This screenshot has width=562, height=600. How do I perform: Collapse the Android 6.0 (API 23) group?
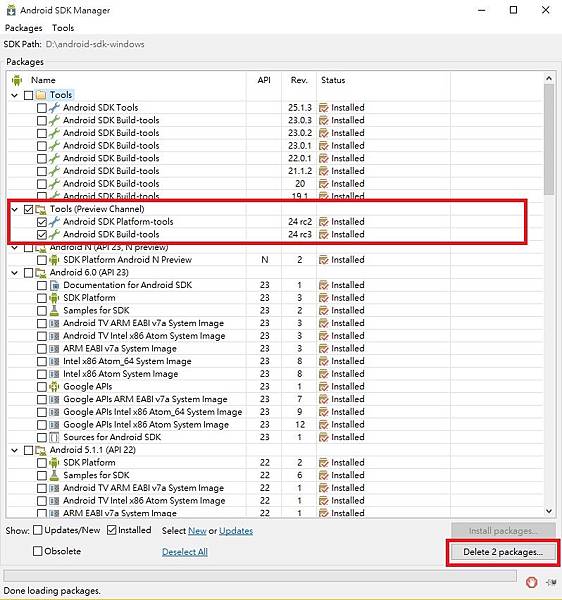pyautogui.click(x=15, y=273)
